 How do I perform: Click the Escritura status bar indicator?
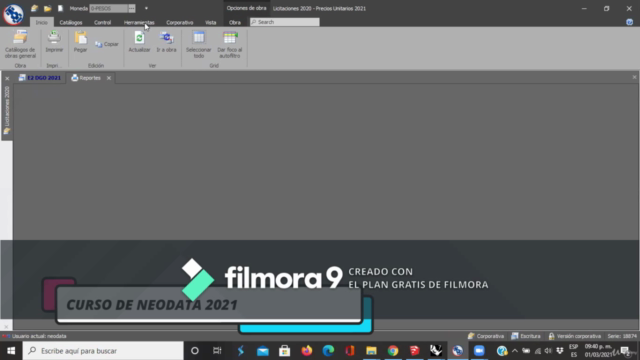point(526,336)
